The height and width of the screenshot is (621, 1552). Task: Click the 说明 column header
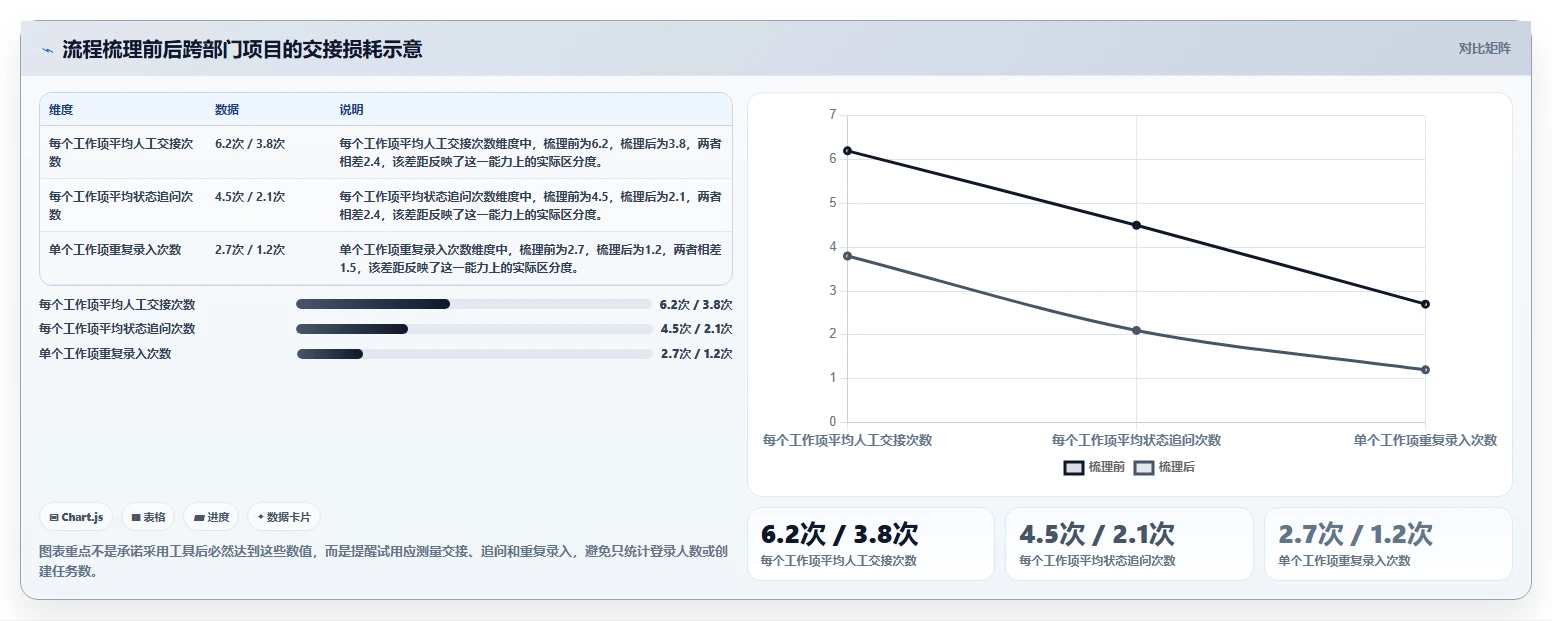point(351,110)
